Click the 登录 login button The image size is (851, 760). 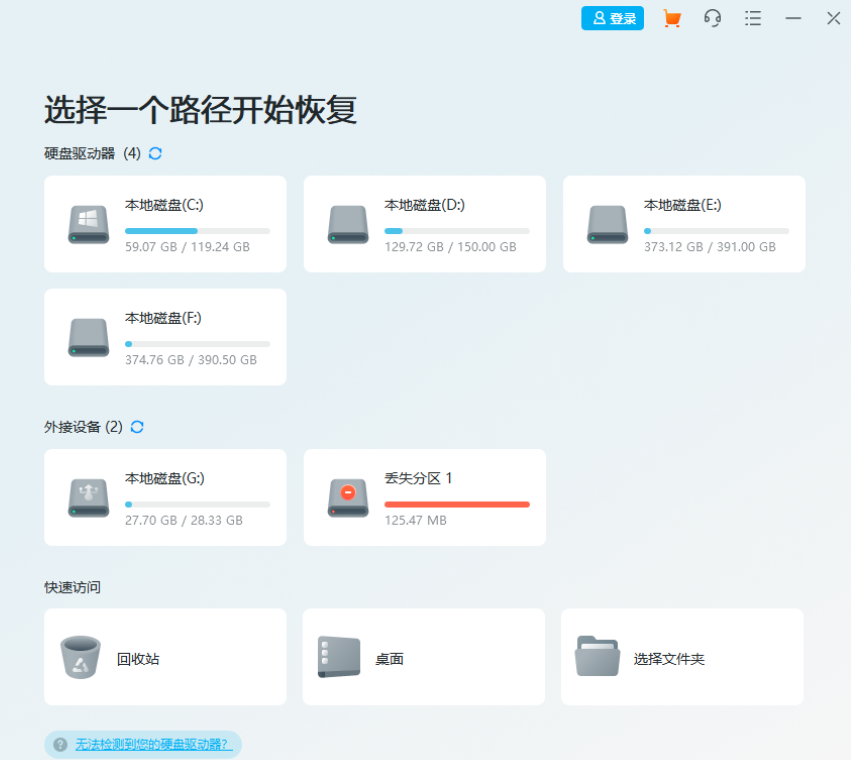click(612, 18)
